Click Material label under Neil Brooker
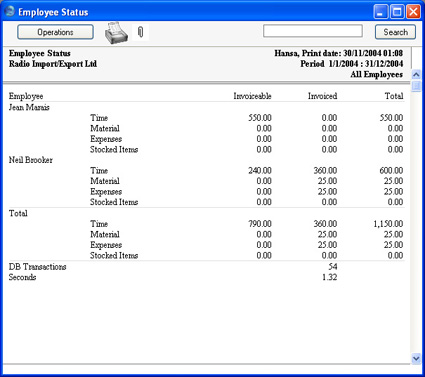Image resolution: width=425 pixels, height=377 pixels. click(105, 181)
